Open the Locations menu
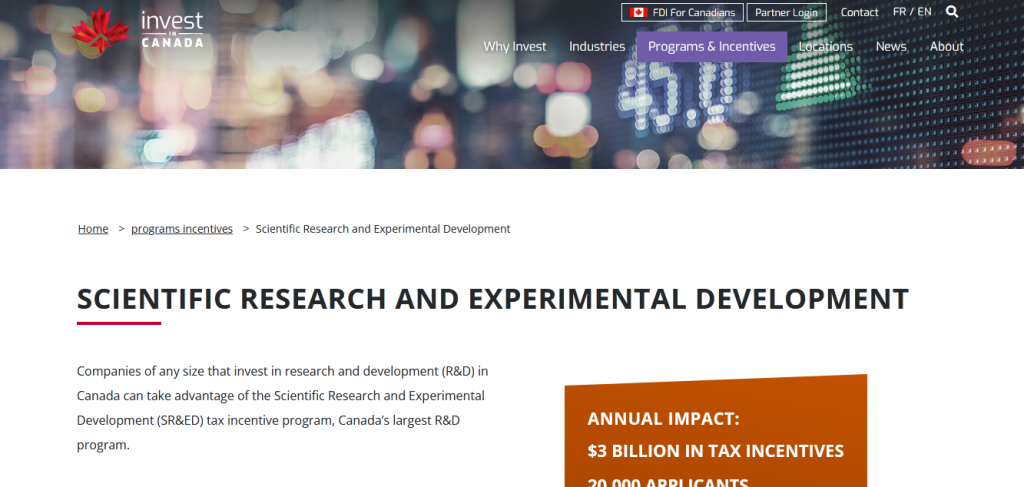This screenshot has width=1024, height=487. pyautogui.click(x=825, y=46)
